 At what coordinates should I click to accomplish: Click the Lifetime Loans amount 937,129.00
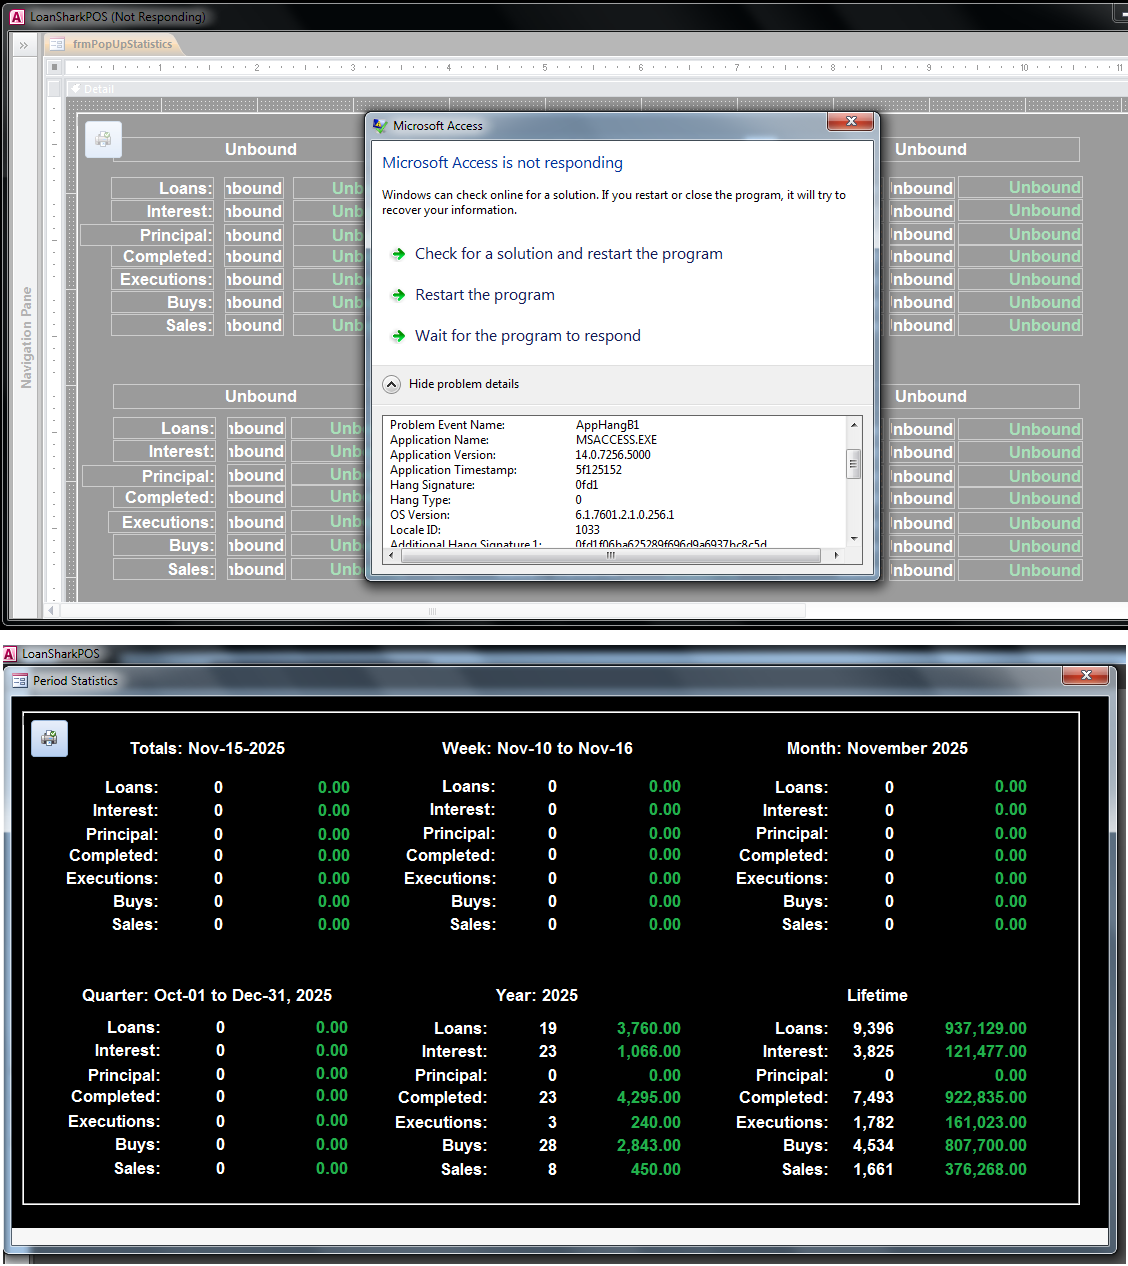pyautogui.click(x=985, y=1028)
